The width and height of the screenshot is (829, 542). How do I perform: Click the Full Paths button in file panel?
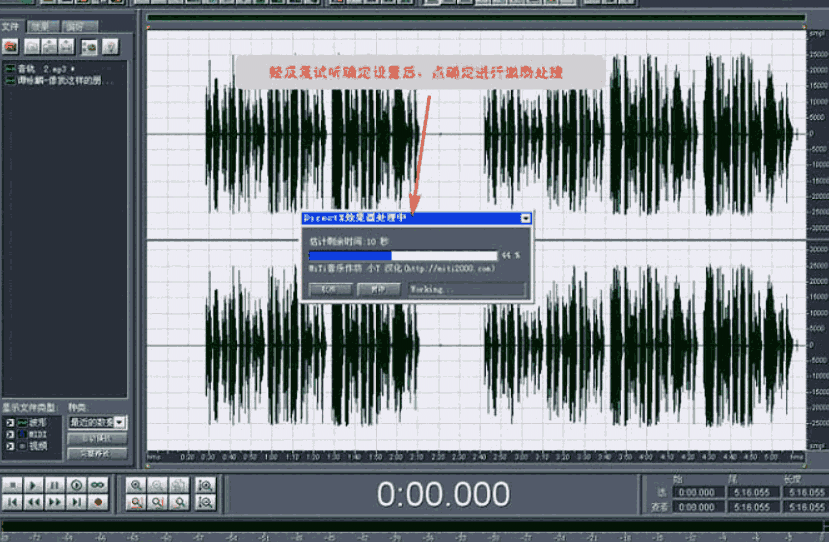pos(97,453)
